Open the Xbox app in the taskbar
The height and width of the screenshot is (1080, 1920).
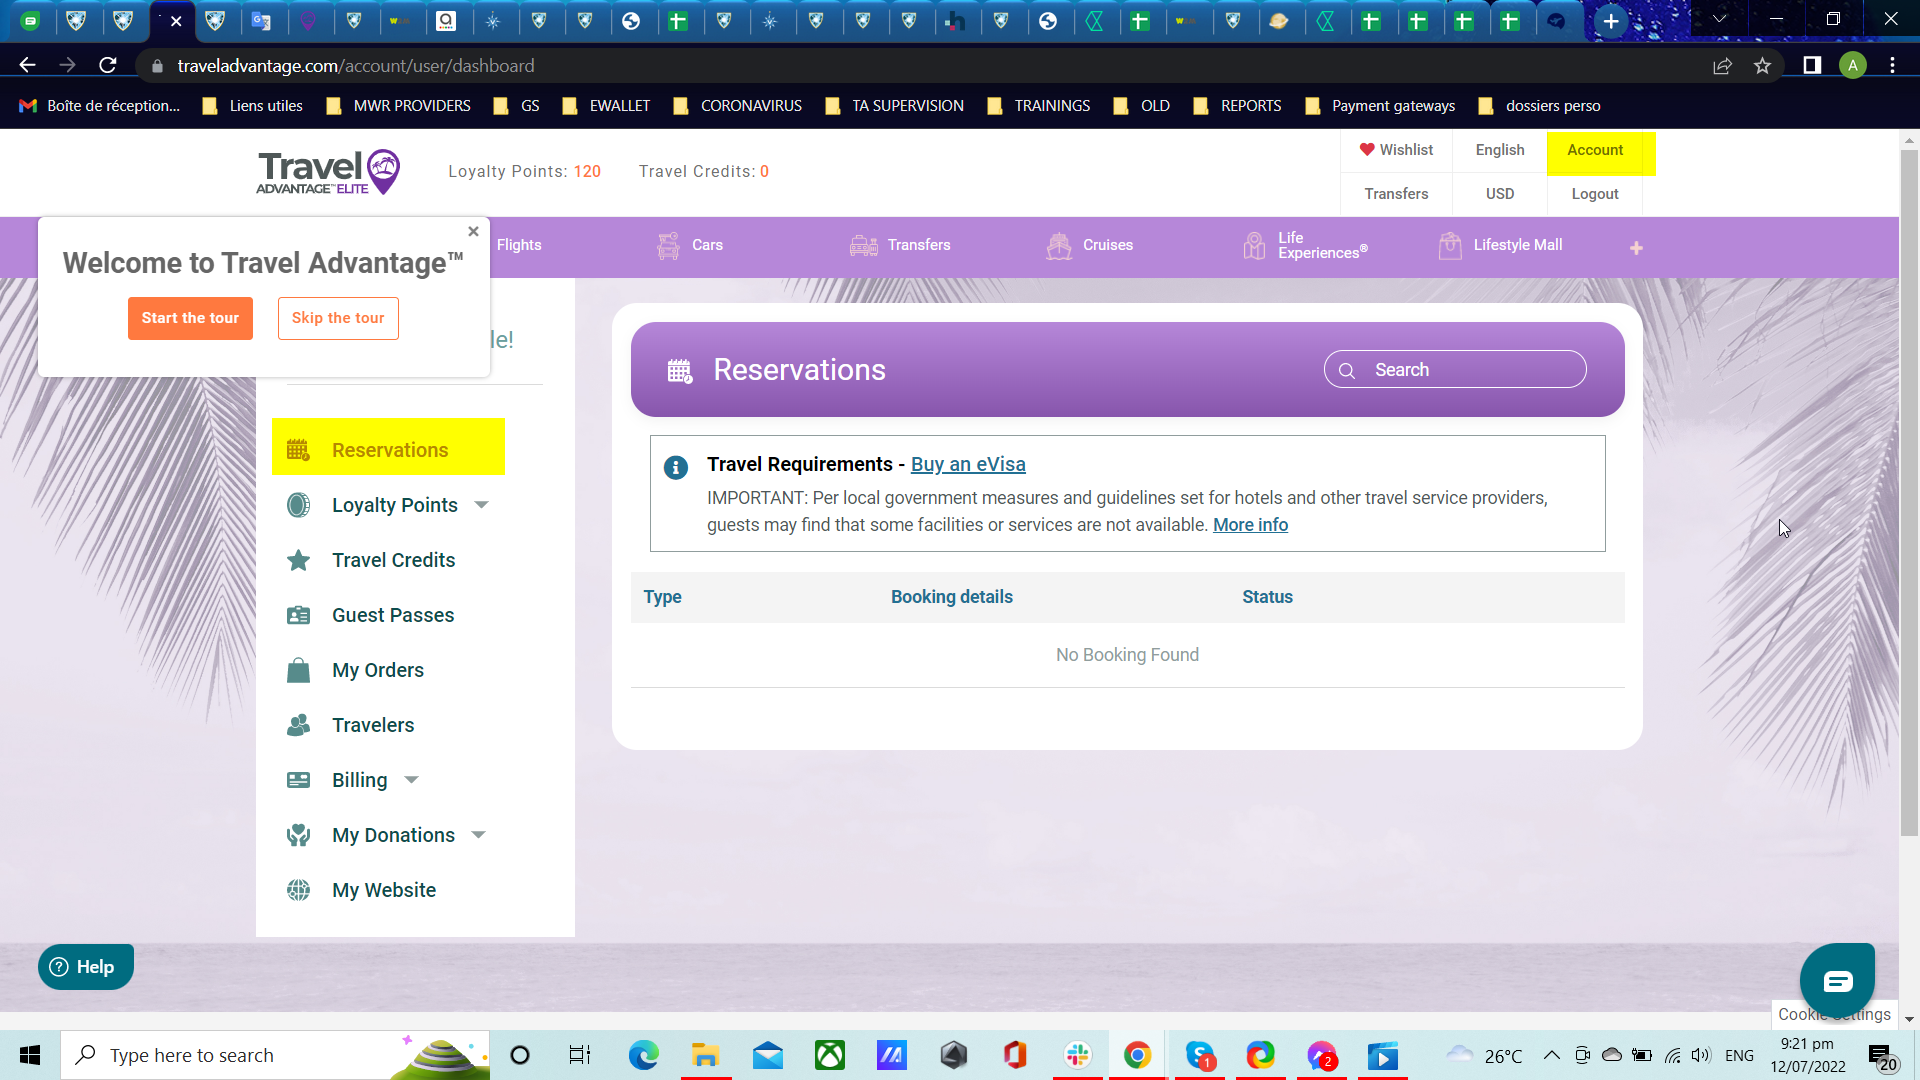coord(830,1056)
